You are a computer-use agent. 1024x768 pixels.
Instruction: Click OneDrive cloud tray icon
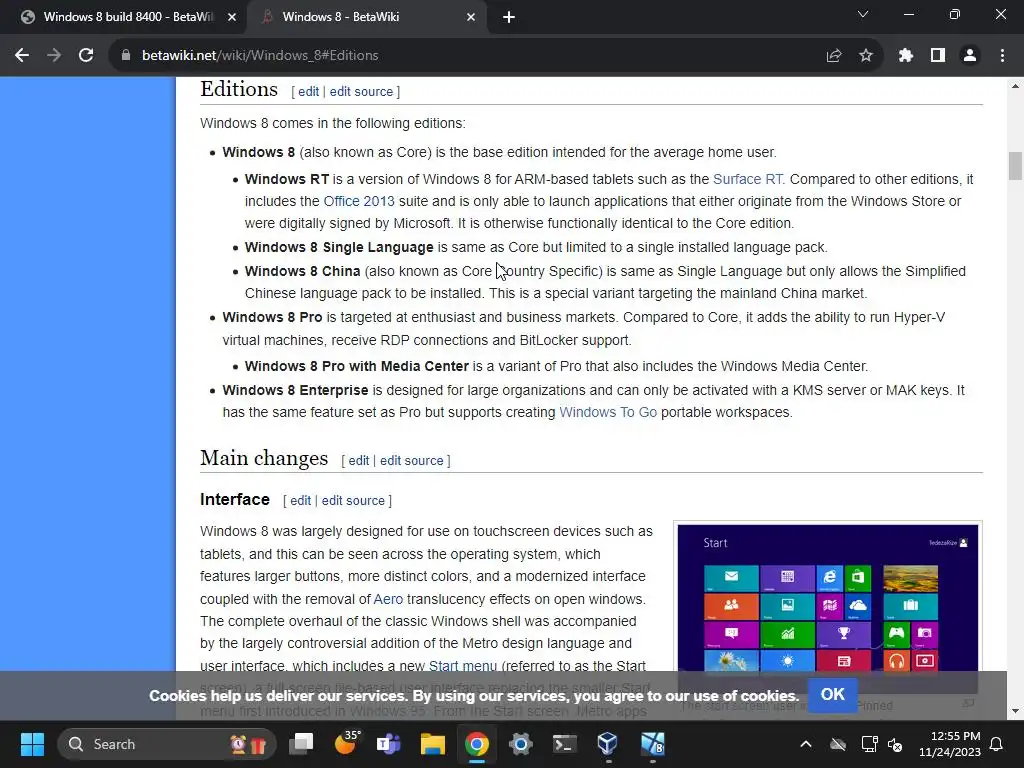(x=838, y=744)
